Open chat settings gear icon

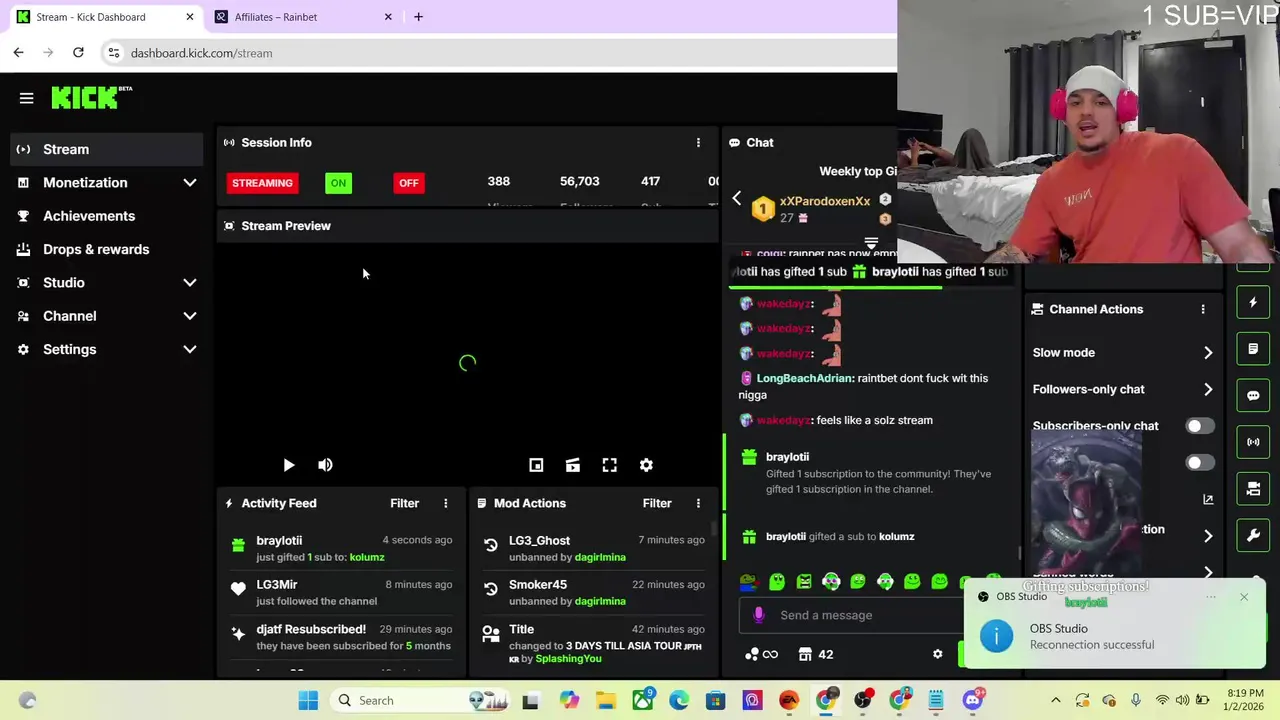pos(937,654)
